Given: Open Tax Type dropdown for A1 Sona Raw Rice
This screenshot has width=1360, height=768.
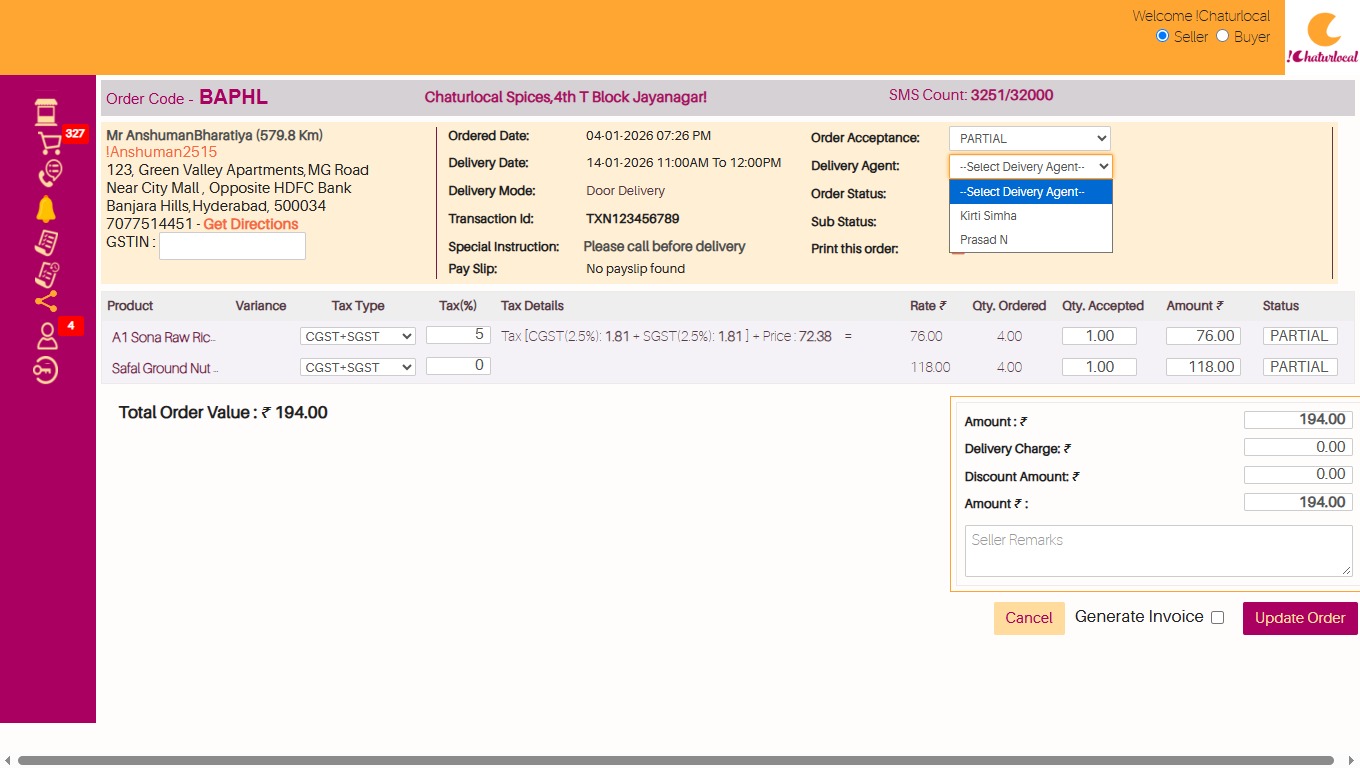Looking at the screenshot, I should point(358,337).
